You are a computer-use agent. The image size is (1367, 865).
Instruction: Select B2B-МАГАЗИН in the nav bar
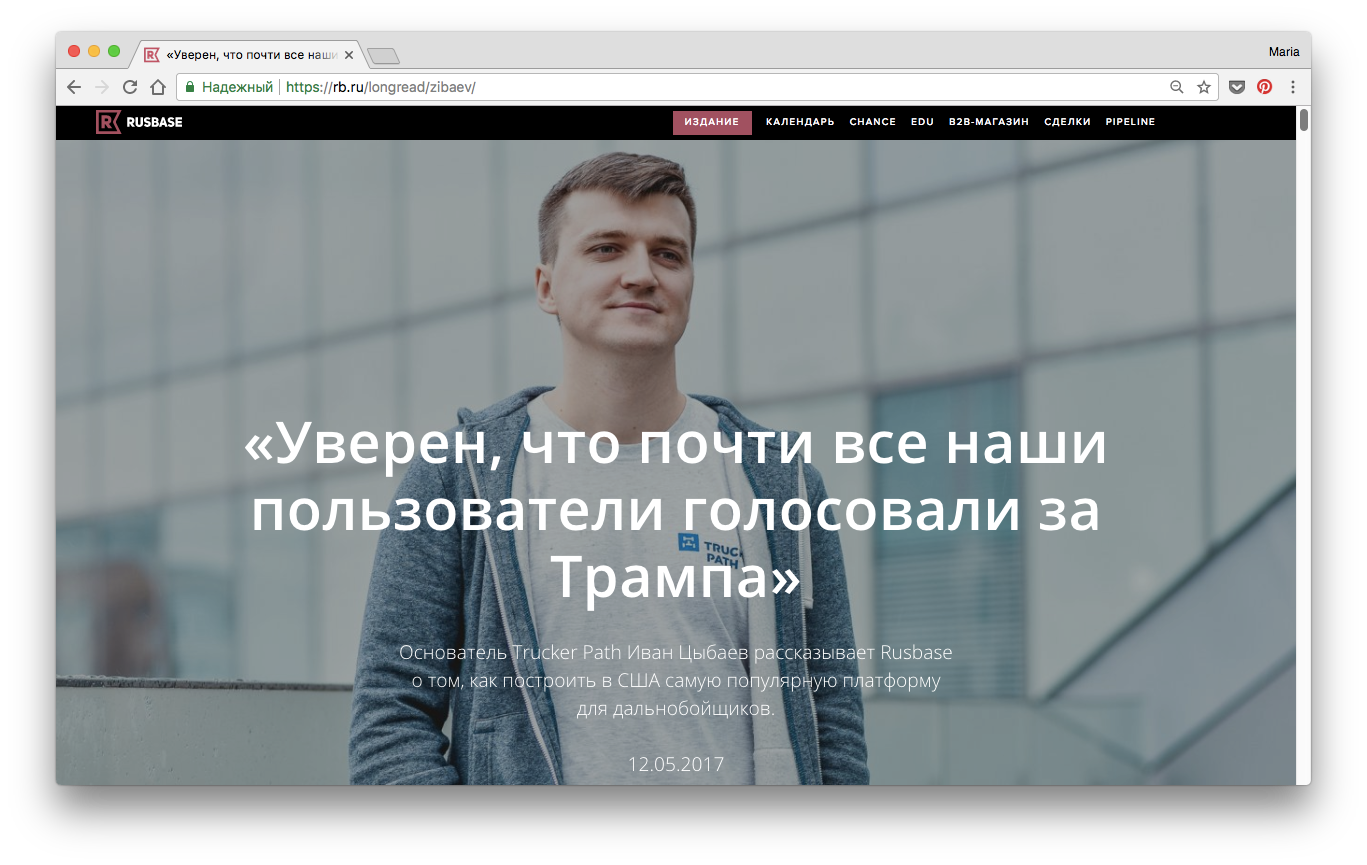click(x=989, y=122)
